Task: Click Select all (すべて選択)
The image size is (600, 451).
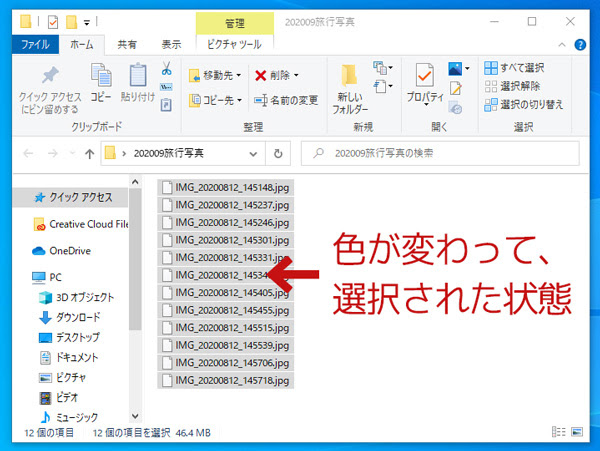Action: (514, 68)
